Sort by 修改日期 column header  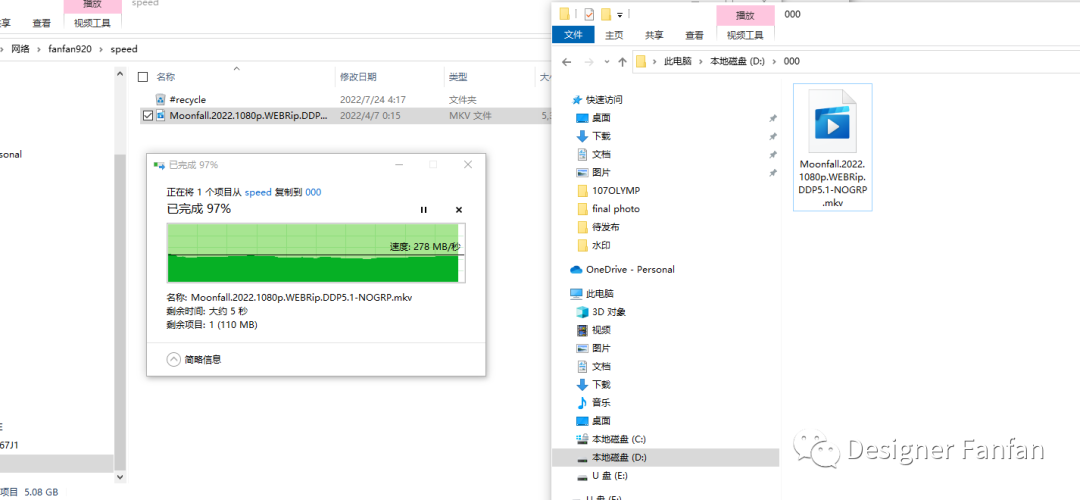click(x=358, y=76)
